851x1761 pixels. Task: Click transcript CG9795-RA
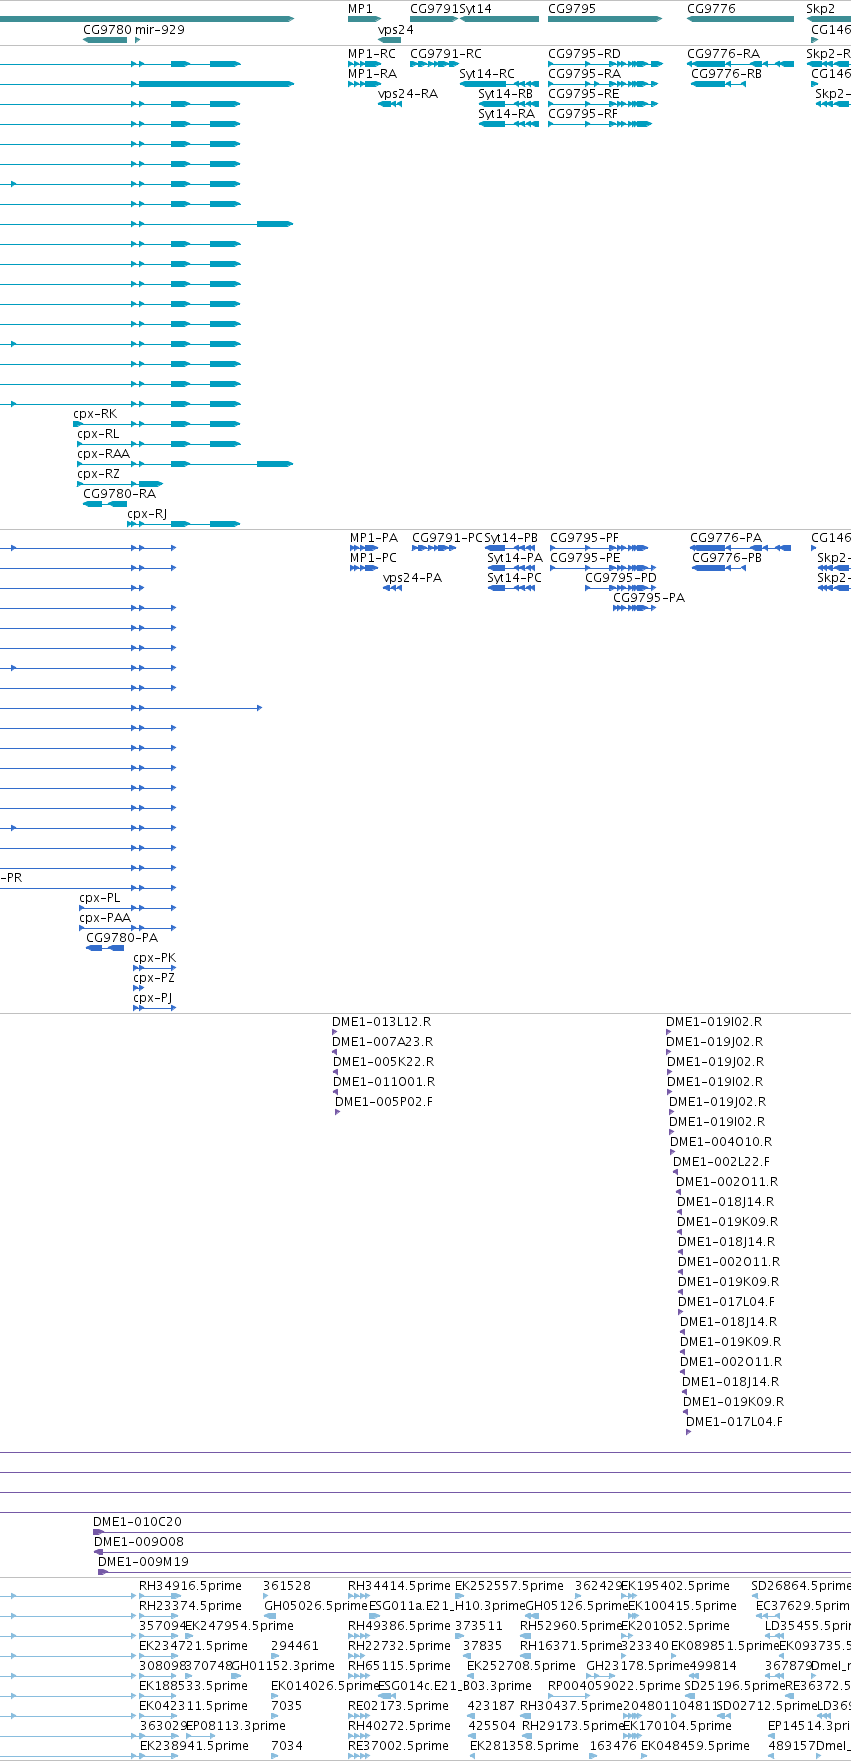(584, 74)
